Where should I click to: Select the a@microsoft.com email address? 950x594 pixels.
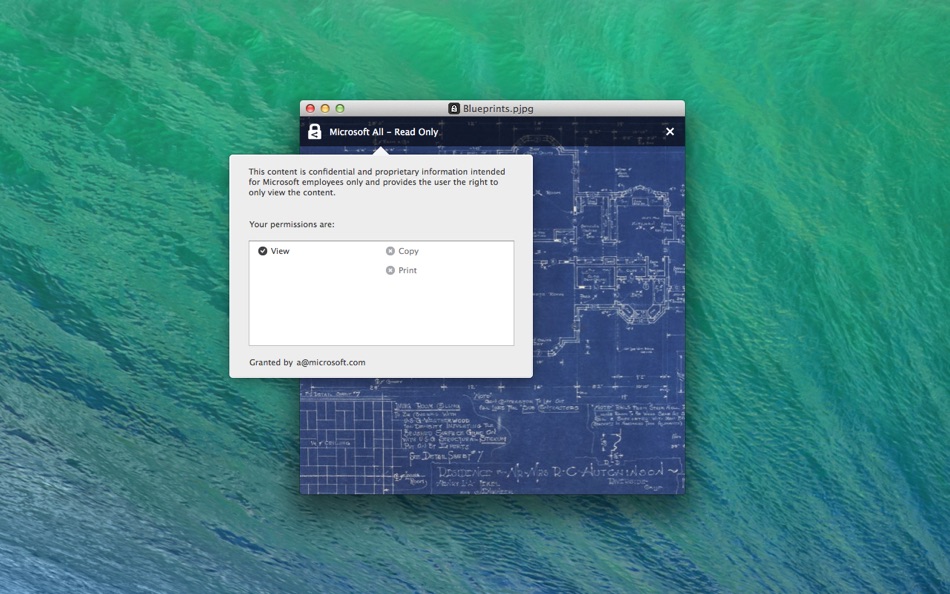(x=331, y=362)
